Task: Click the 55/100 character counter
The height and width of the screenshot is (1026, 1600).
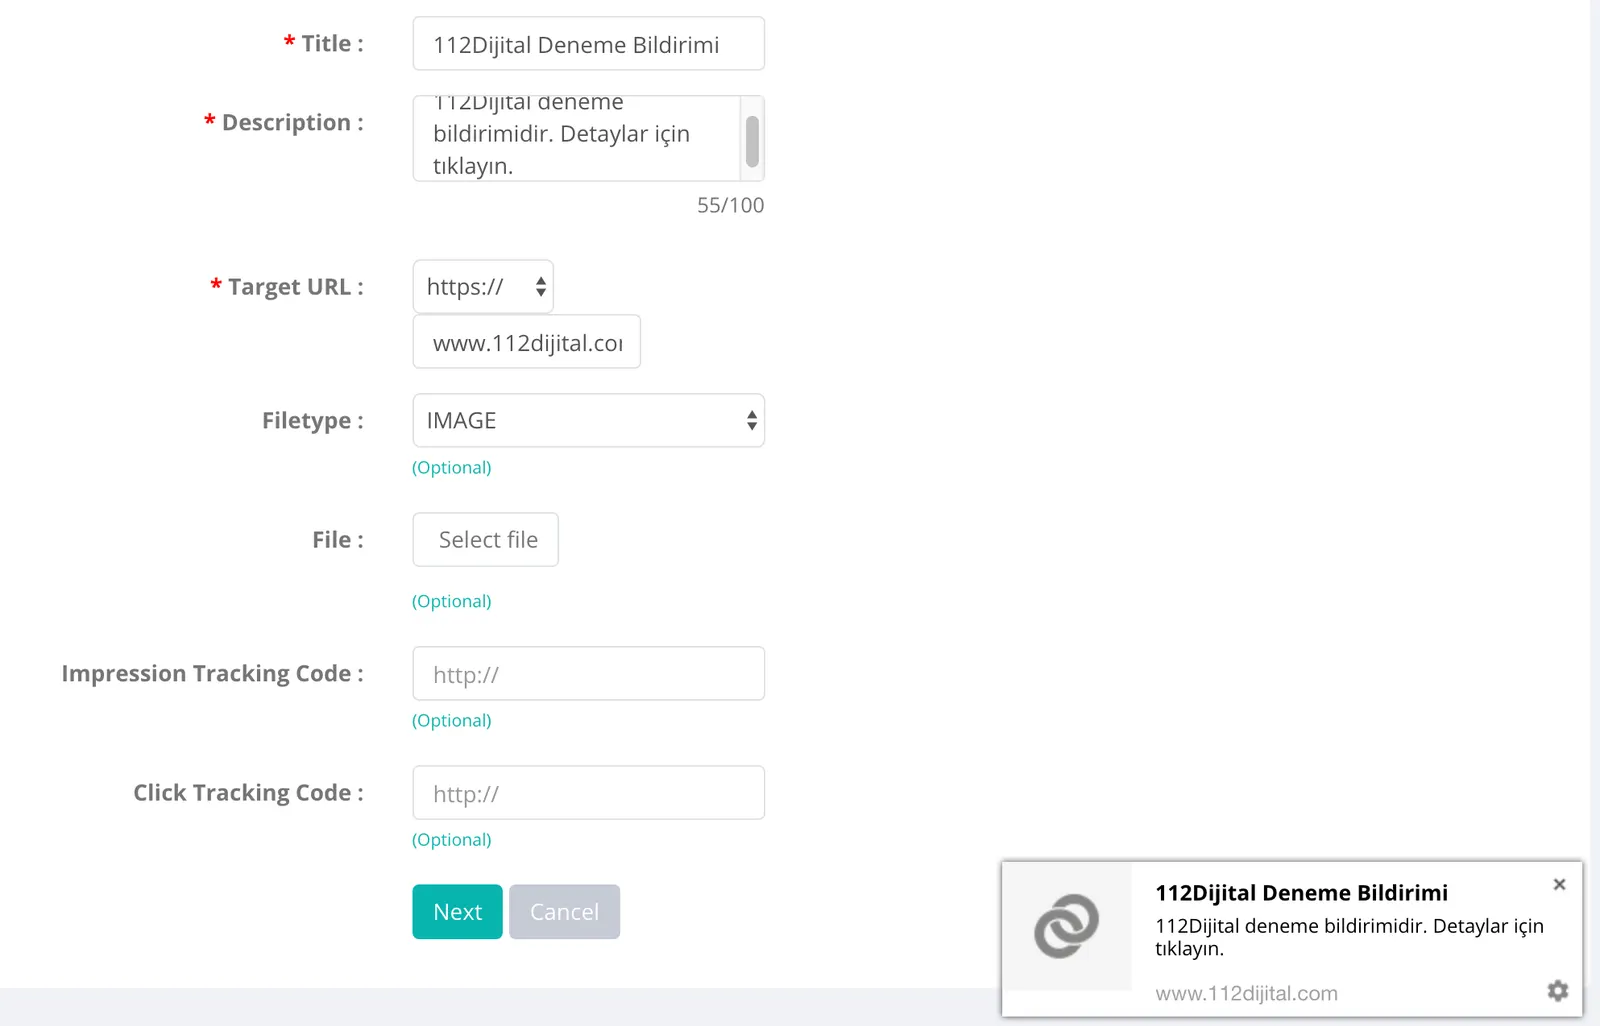Action: [x=730, y=205]
